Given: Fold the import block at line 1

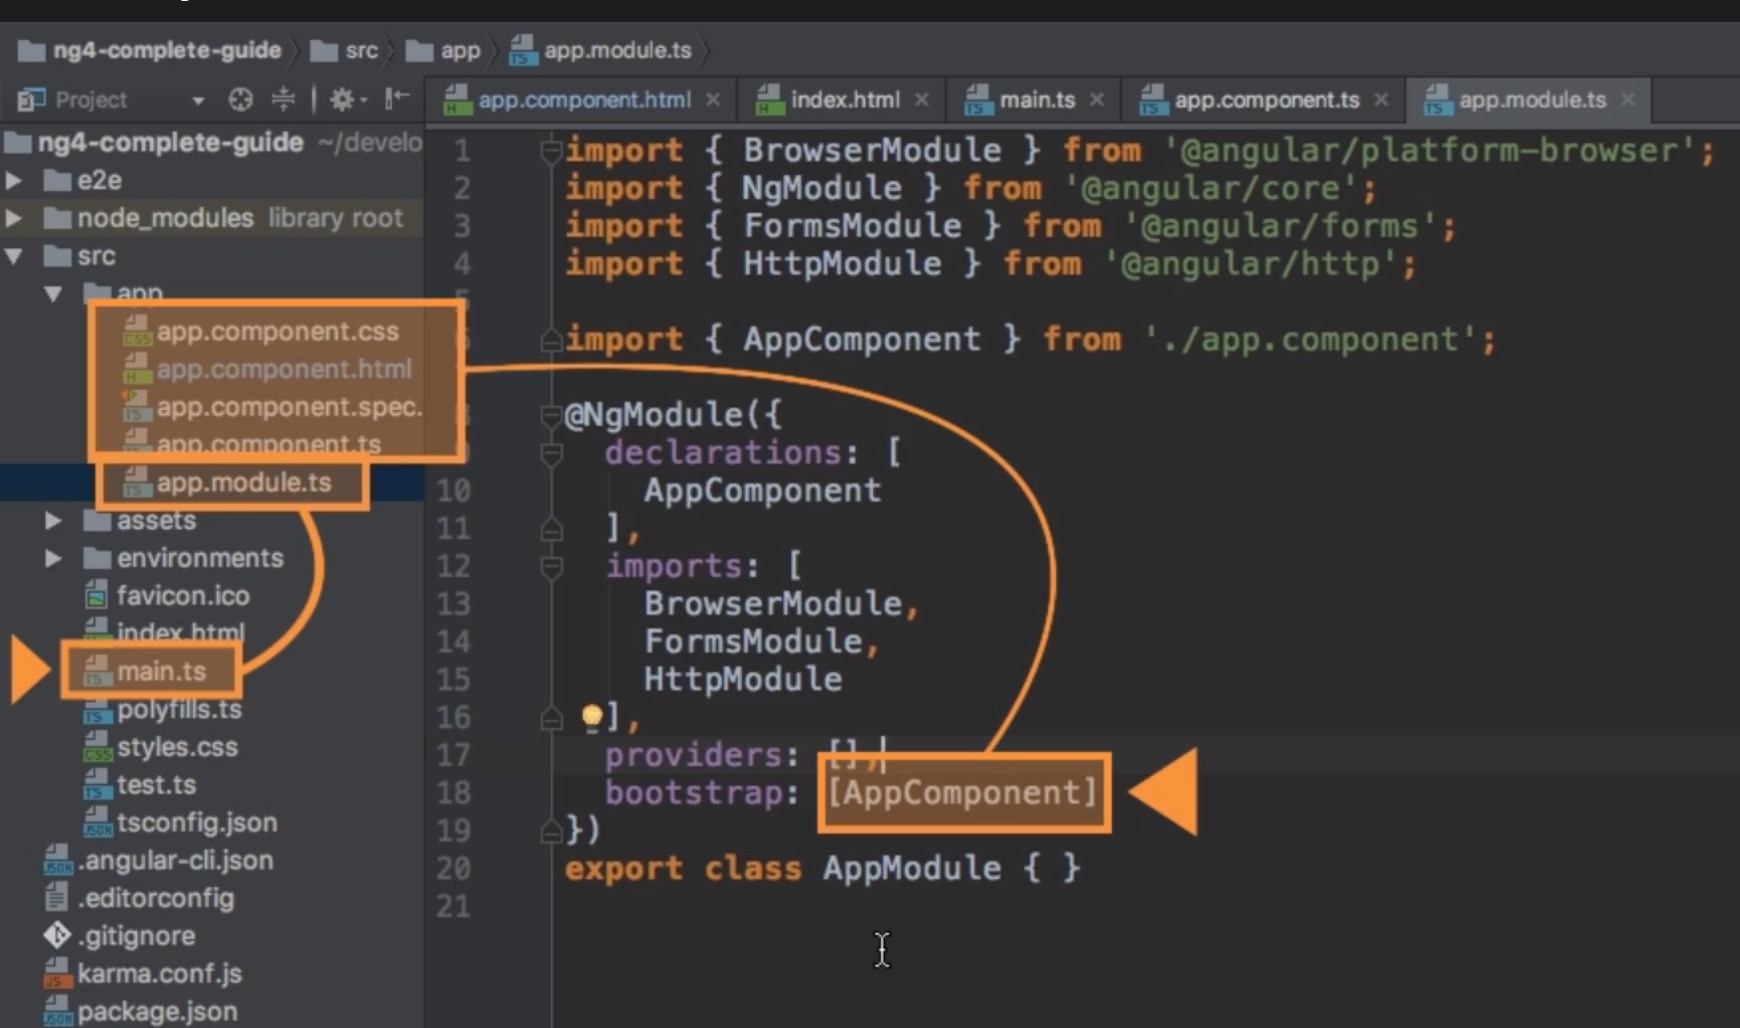Looking at the screenshot, I should pos(551,151).
